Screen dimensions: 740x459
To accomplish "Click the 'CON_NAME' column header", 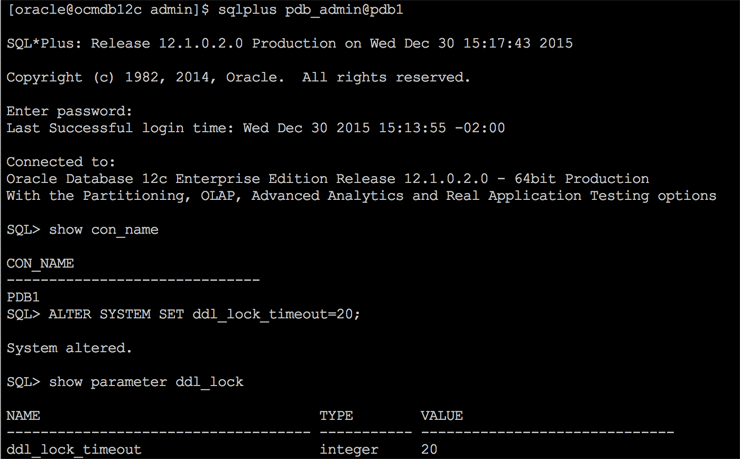I will click(x=40, y=264).
